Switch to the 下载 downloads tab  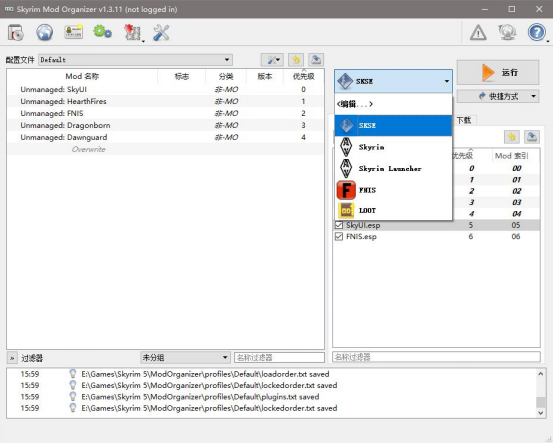(x=464, y=120)
